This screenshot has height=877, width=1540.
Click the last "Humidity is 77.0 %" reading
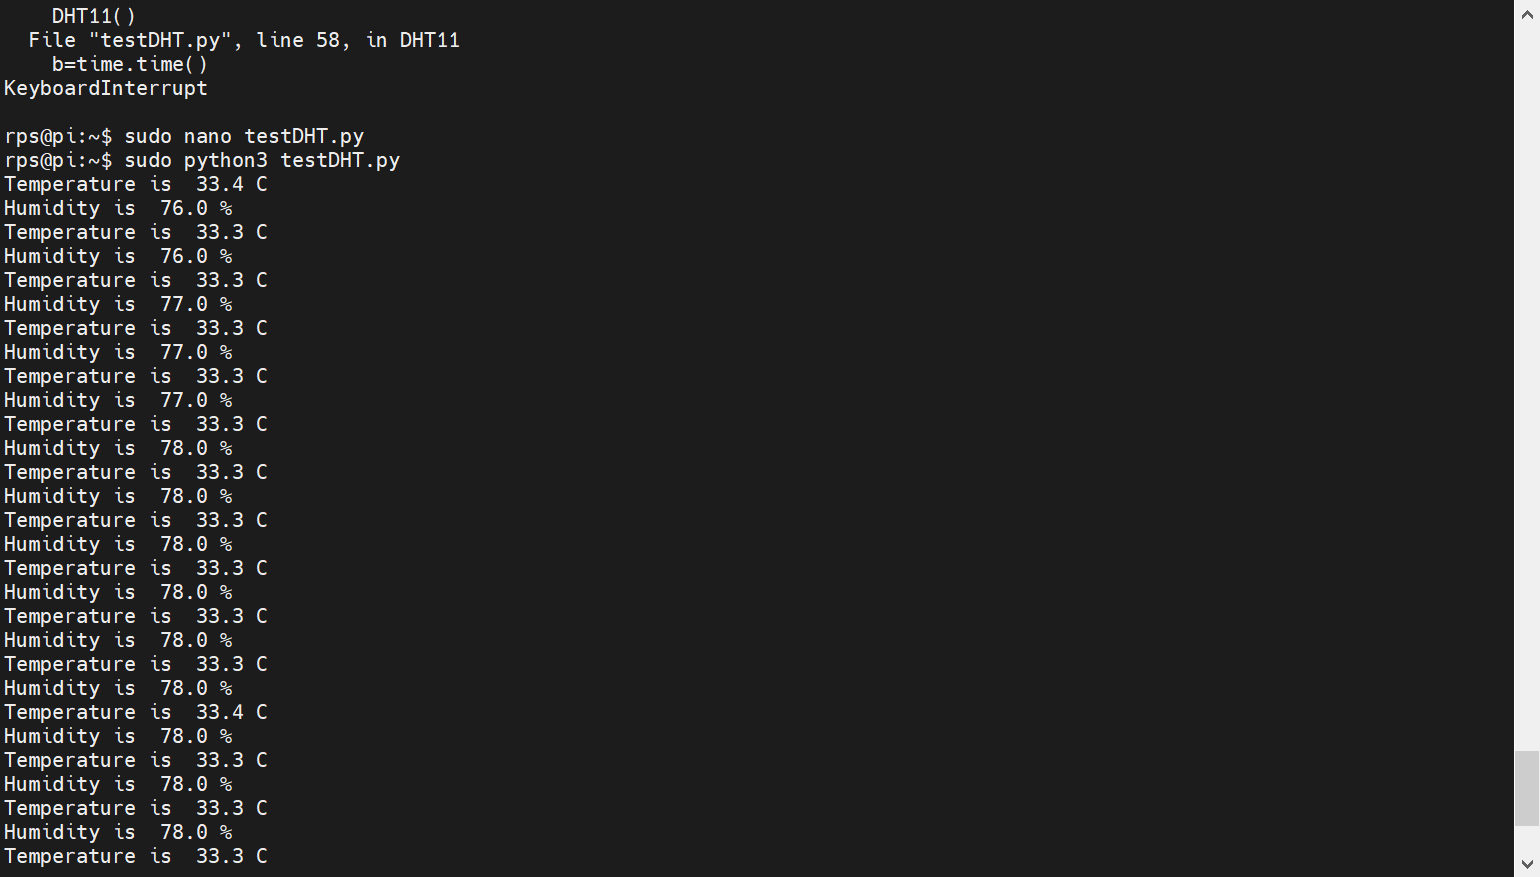(x=118, y=400)
